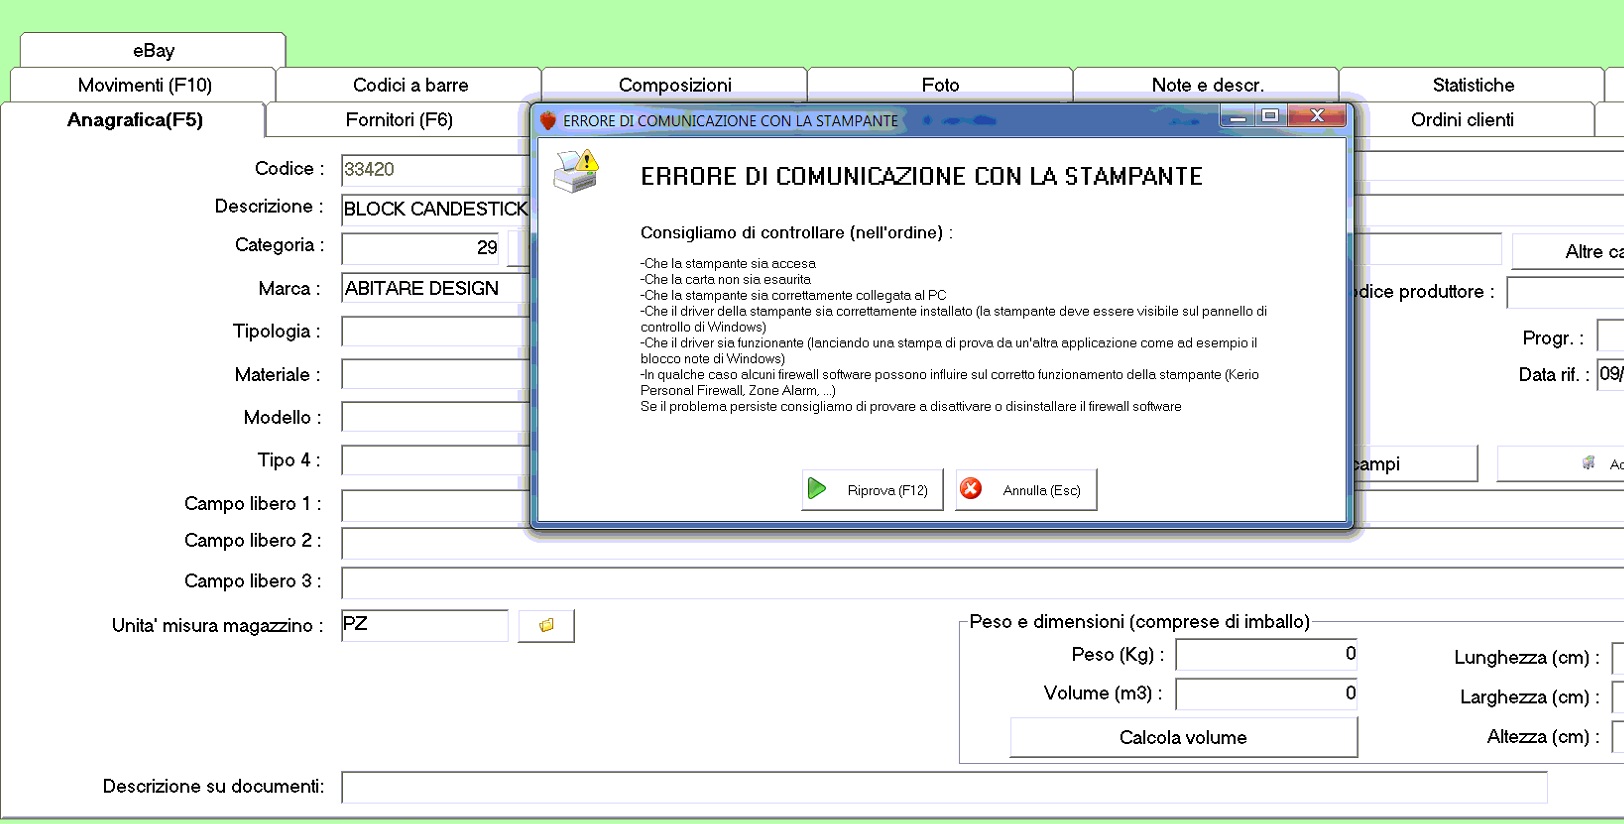Screen dimensions: 1624x824
Task: Click the Campo libero 1 field
Action: (x=436, y=505)
